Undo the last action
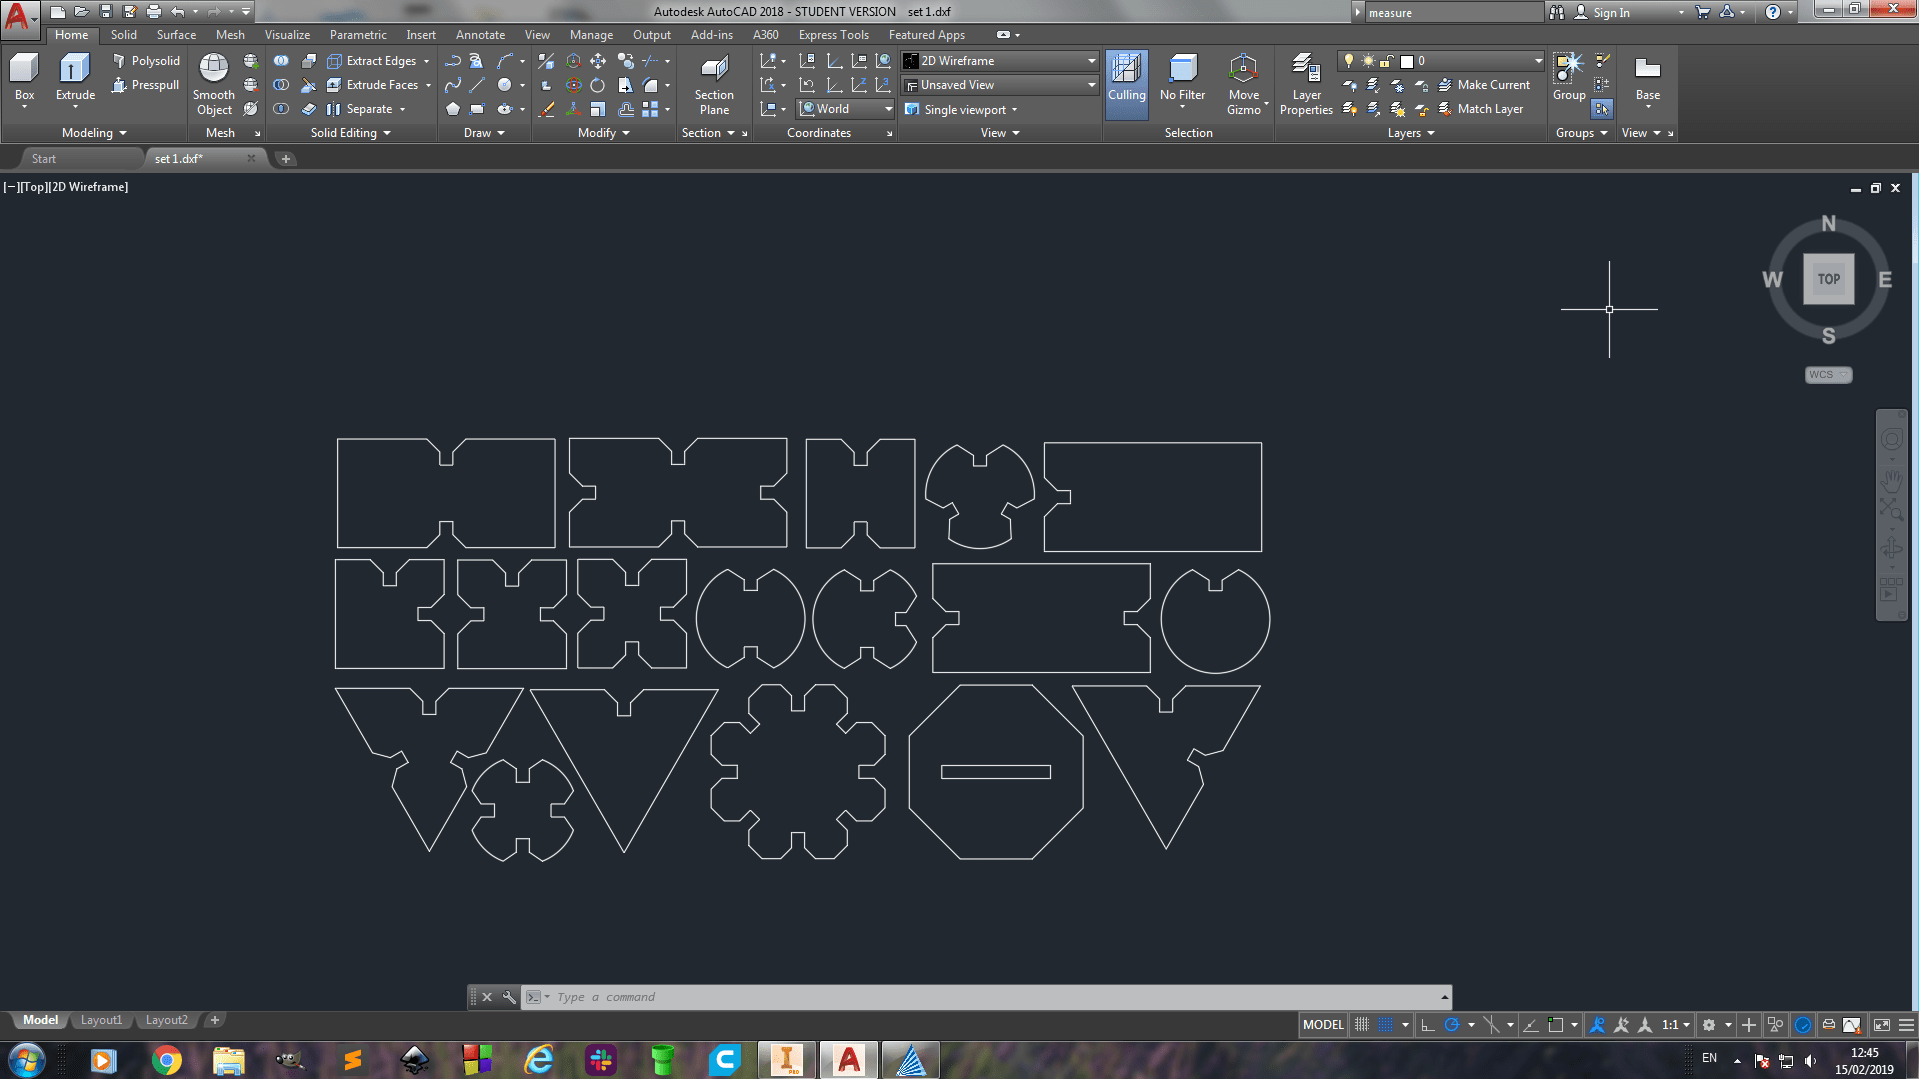1919x1079 pixels. coord(178,12)
